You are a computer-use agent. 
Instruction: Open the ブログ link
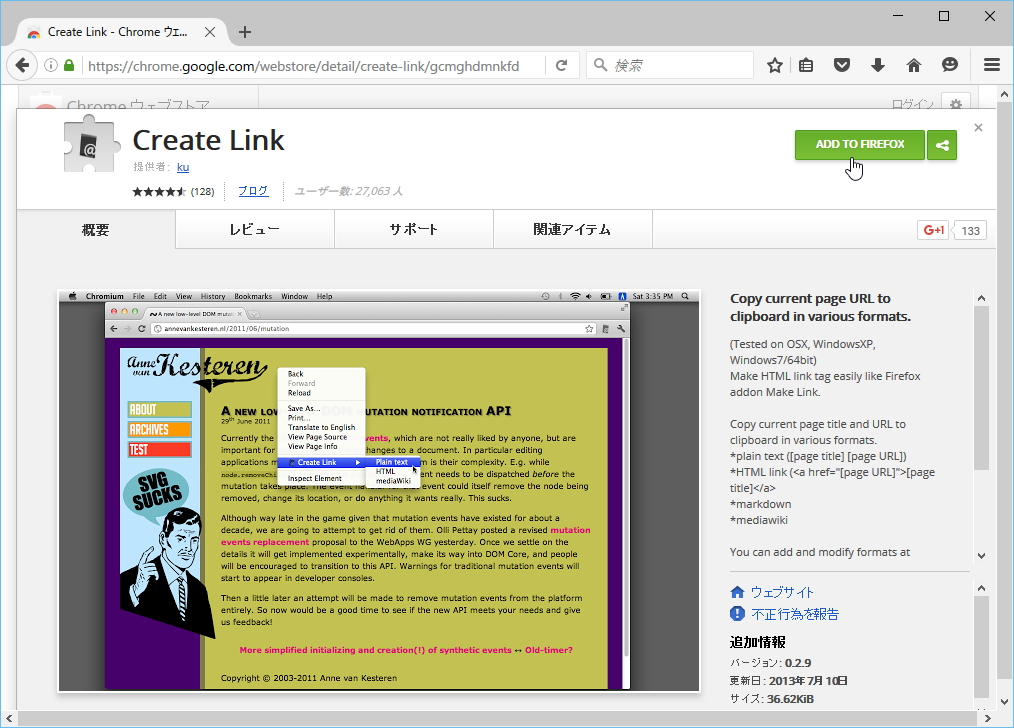253,190
